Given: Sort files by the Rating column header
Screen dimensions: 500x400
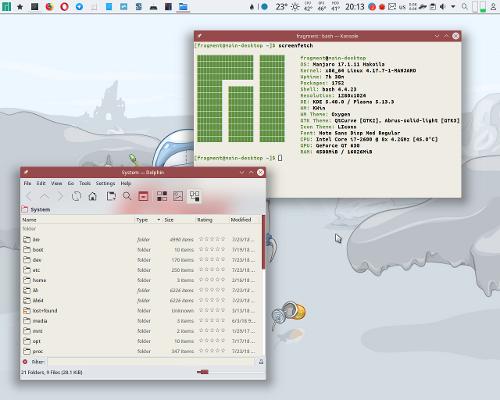Looking at the screenshot, I should (x=212, y=220).
